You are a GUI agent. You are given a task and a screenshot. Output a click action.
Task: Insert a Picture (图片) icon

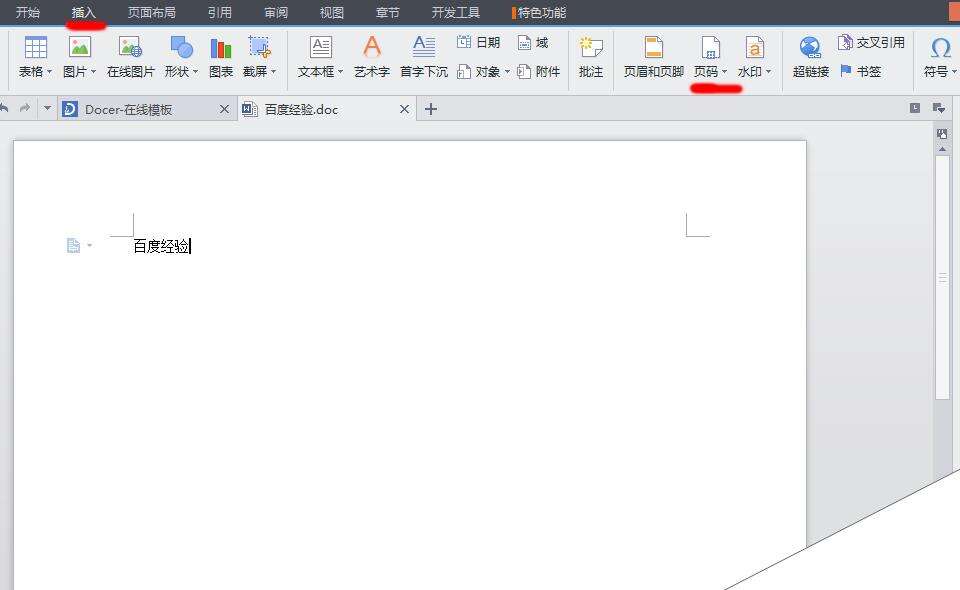pos(80,47)
